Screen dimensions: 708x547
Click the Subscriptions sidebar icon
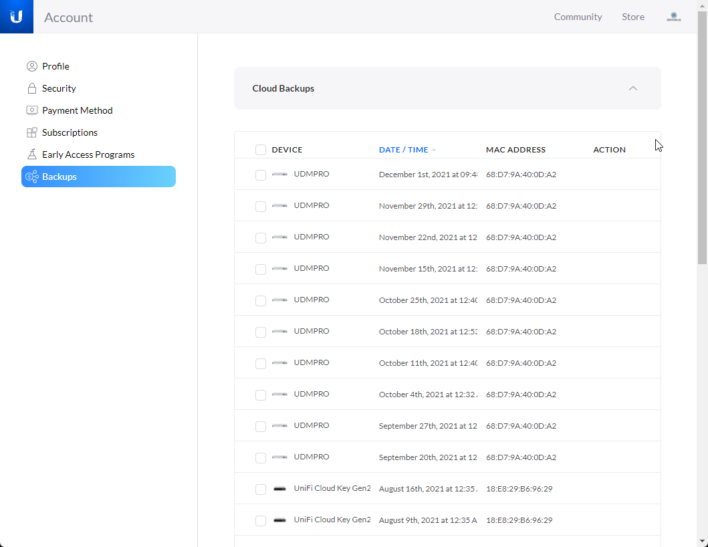(x=32, y=132)
